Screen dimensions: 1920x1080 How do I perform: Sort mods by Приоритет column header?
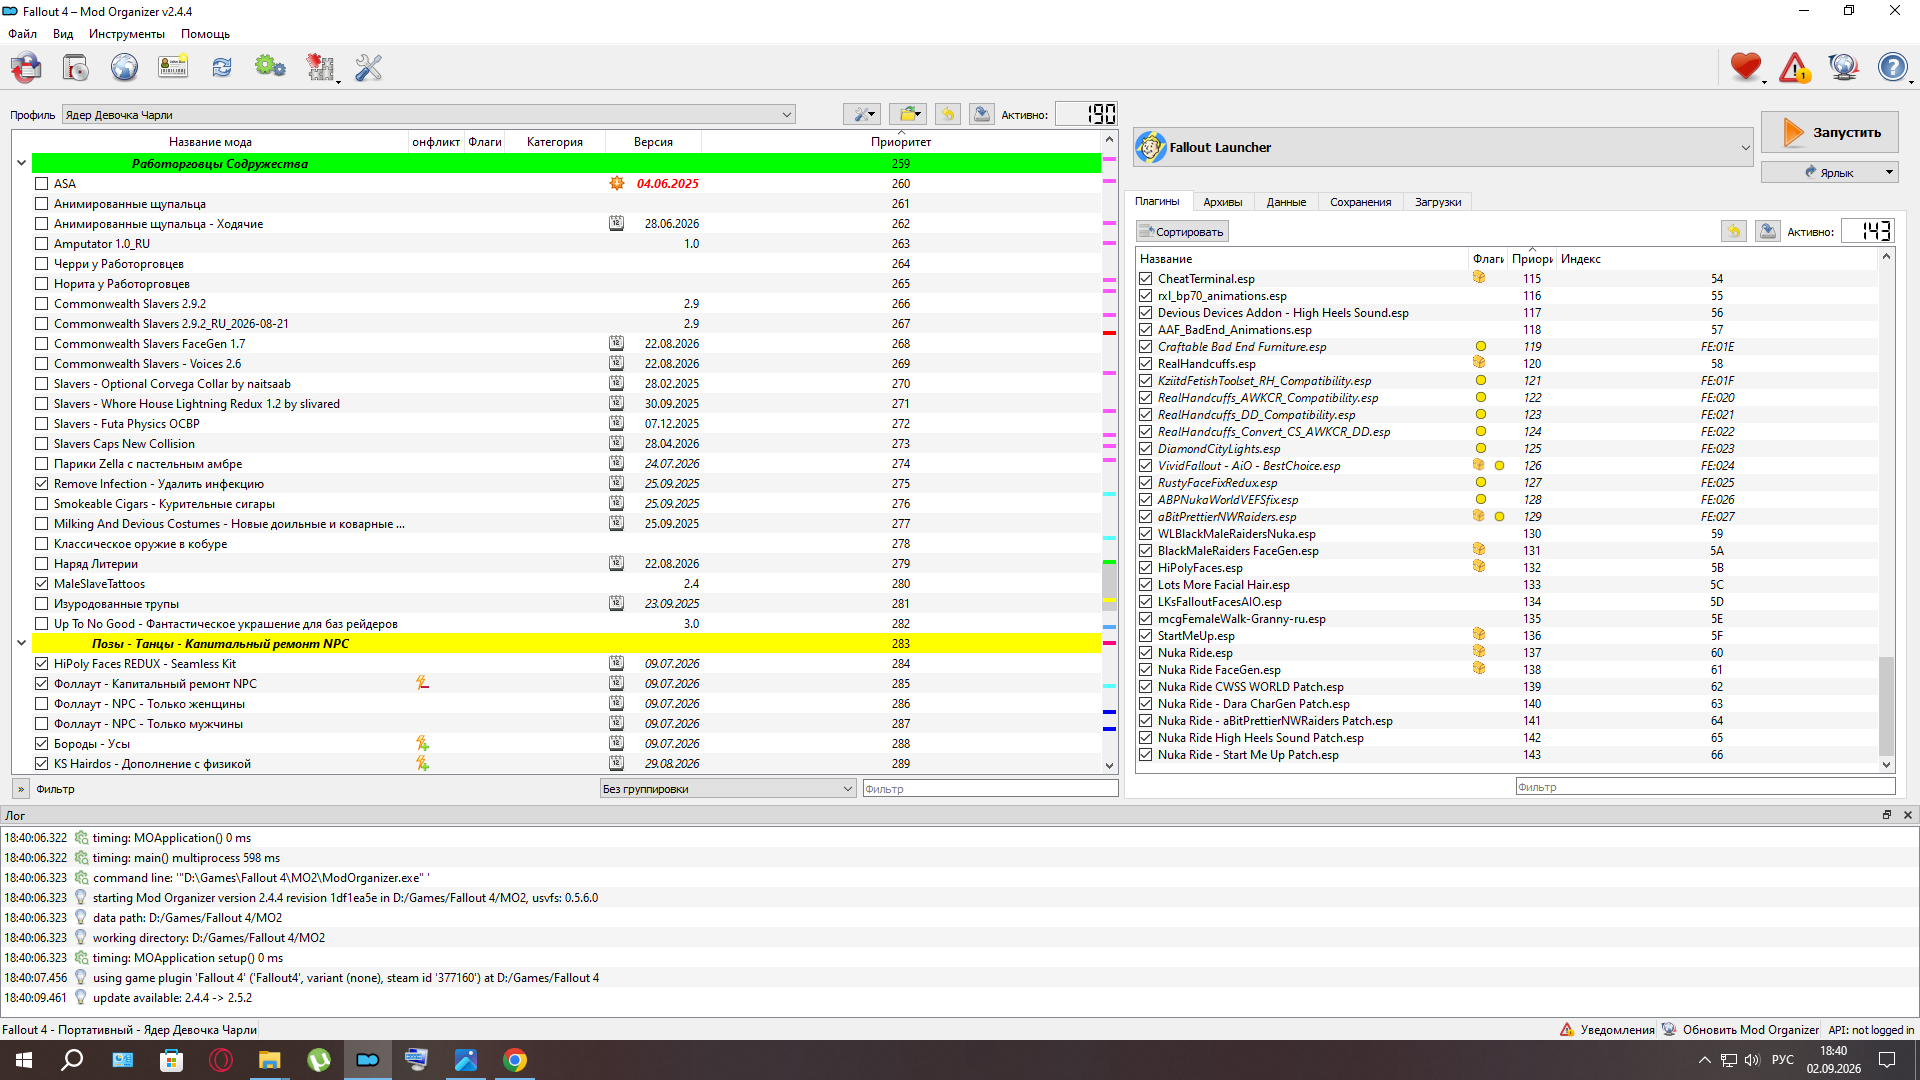[x=901, y=142]
